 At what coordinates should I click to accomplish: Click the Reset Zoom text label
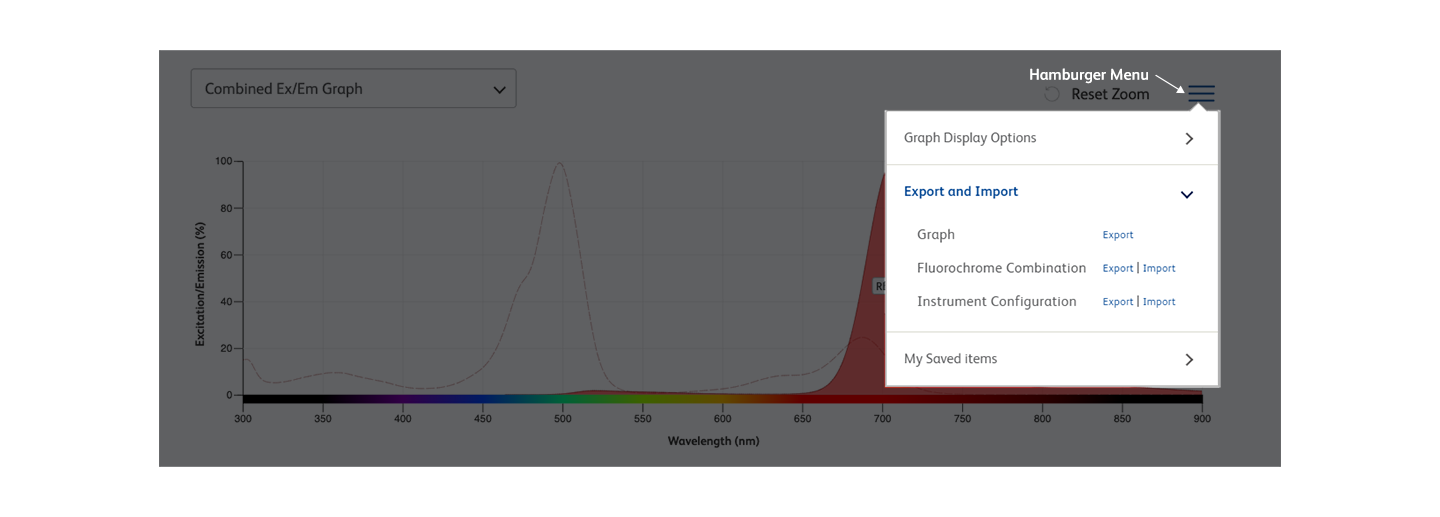coord(1110,94)
